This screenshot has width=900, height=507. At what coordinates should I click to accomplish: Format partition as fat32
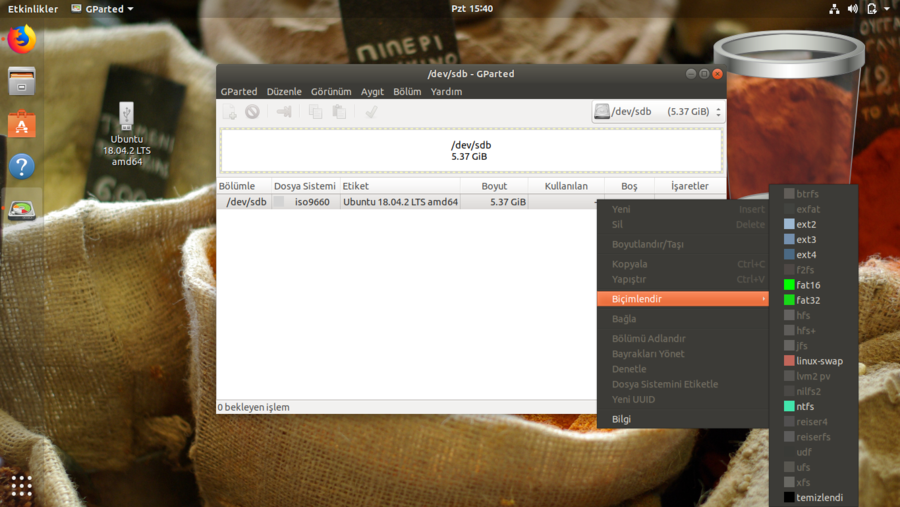[813, 300]
